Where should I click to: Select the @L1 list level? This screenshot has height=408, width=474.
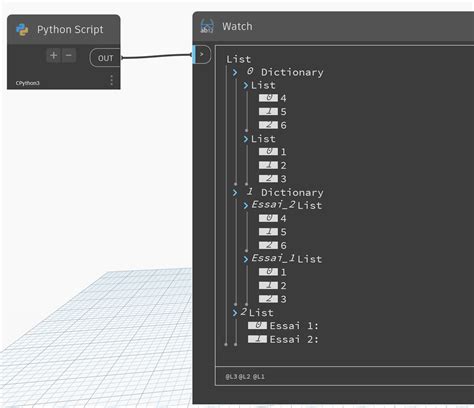[x=258, y=377]
